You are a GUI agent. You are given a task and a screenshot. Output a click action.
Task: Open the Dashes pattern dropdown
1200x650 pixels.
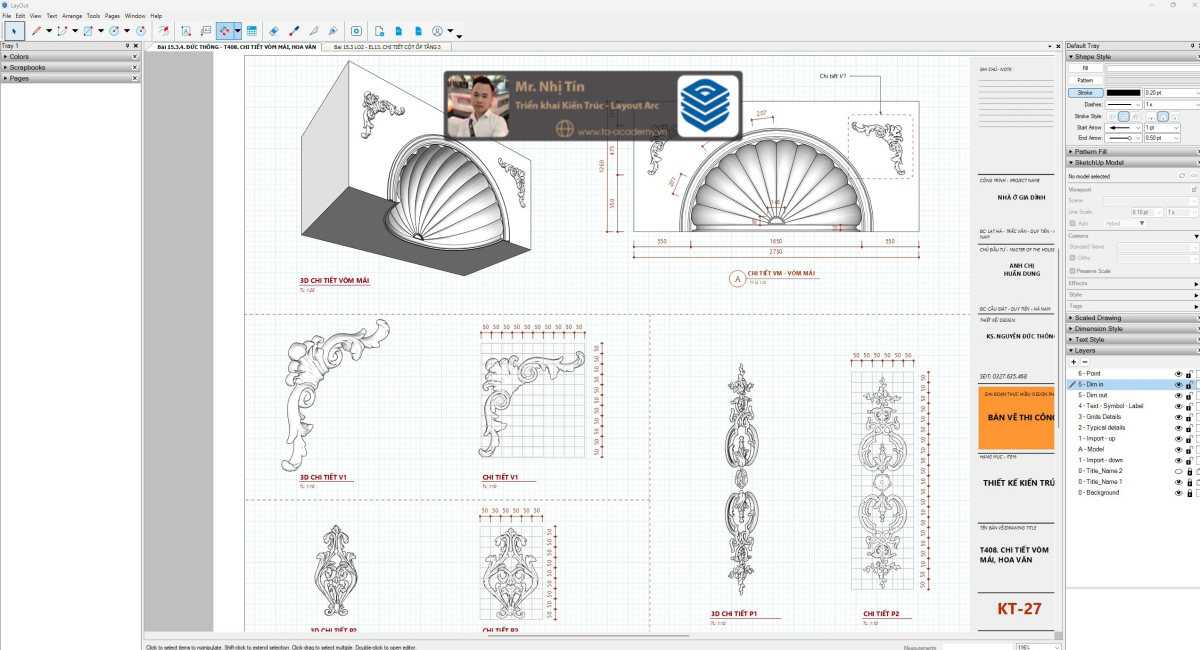coord(1123,104)
